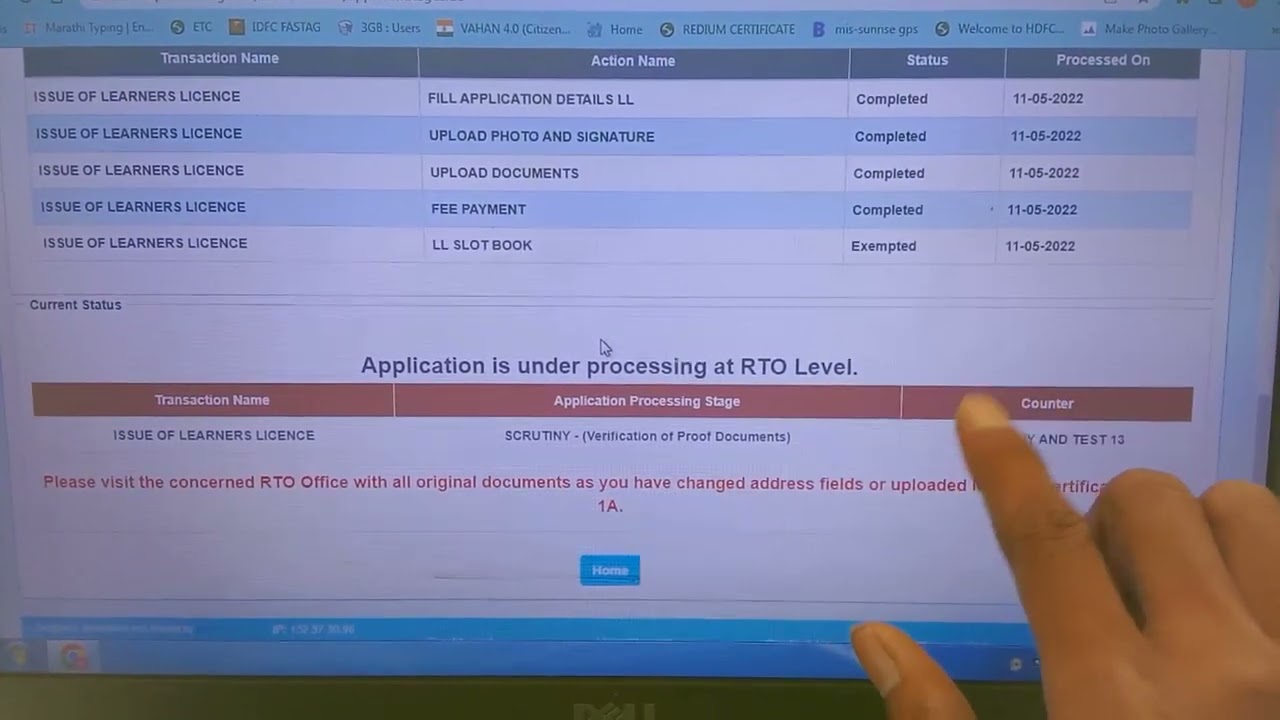Click the ETC bookmark globe icon

point(178,27)
